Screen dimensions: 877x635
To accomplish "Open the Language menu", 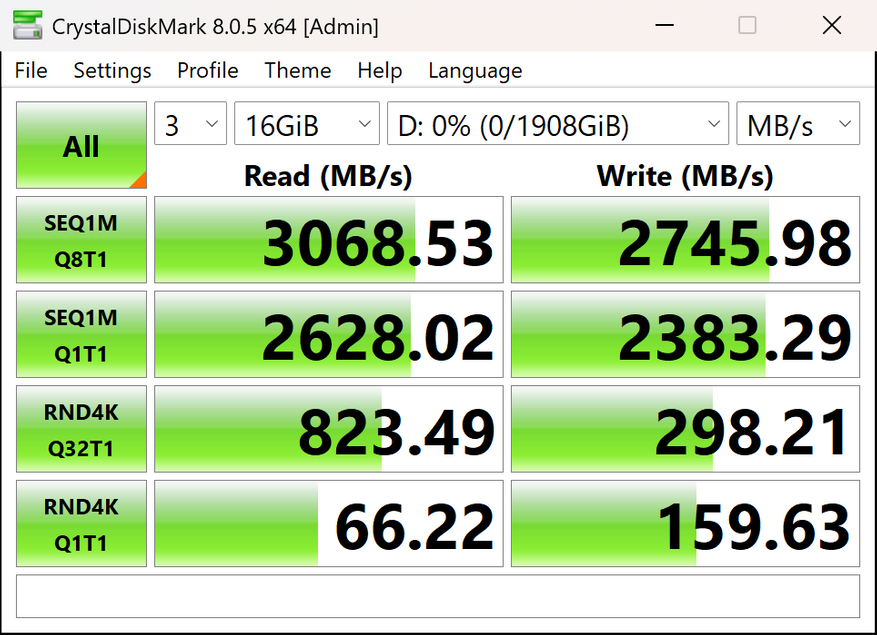I will (475, 71).
